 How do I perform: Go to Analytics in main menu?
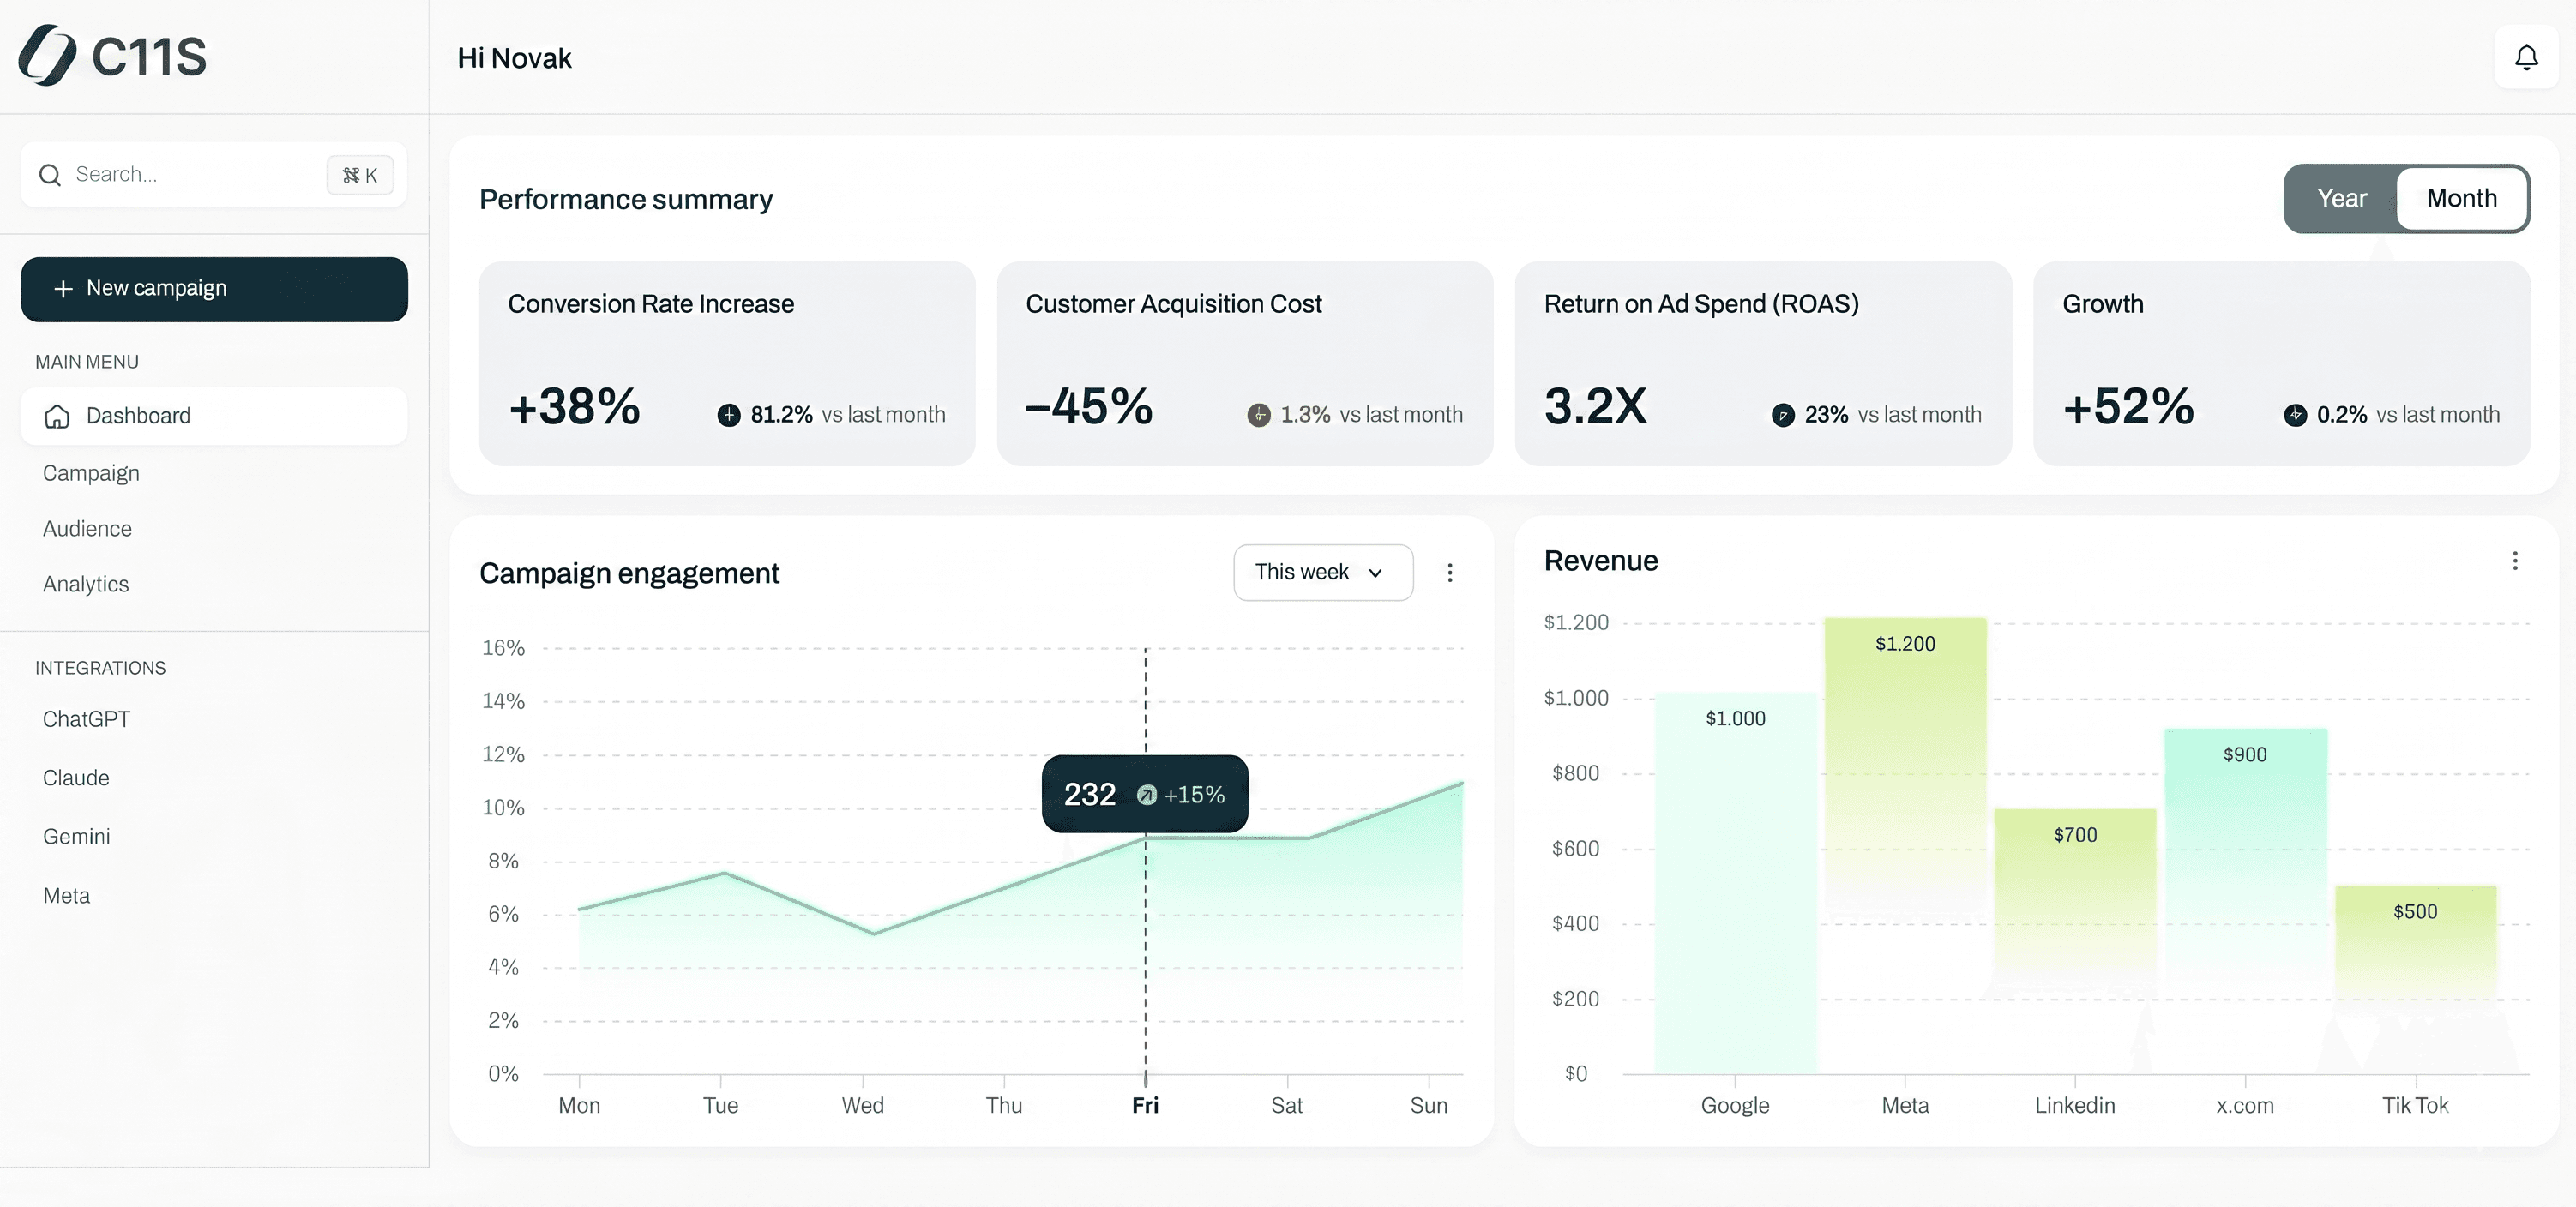[x=86, y=584]
